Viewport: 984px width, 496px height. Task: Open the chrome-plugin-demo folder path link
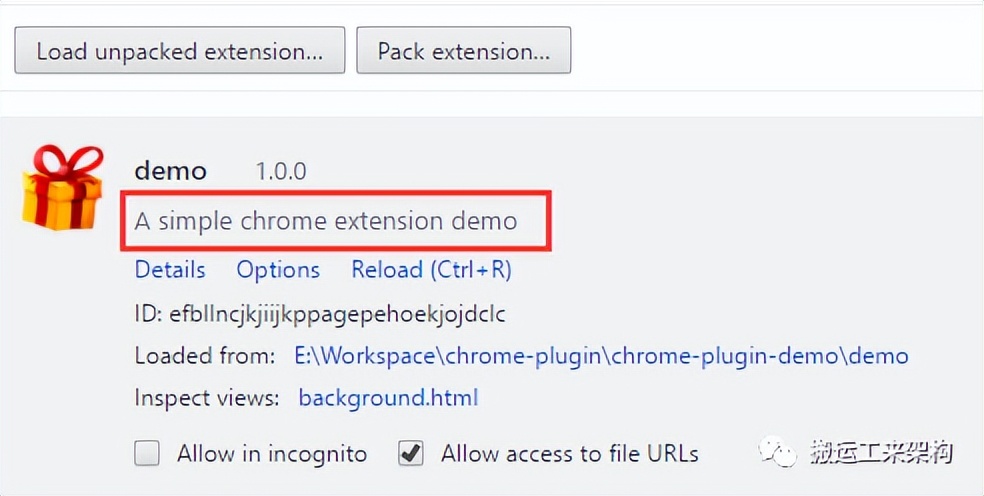point(601,356)
